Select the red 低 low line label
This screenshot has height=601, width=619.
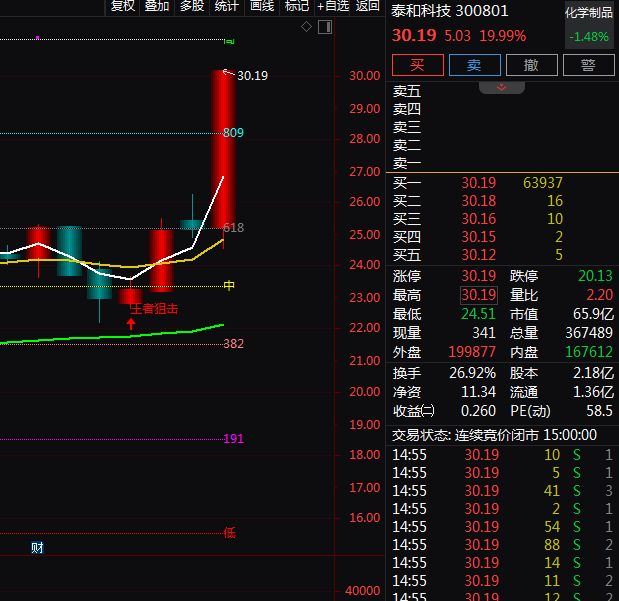(229, 533)
